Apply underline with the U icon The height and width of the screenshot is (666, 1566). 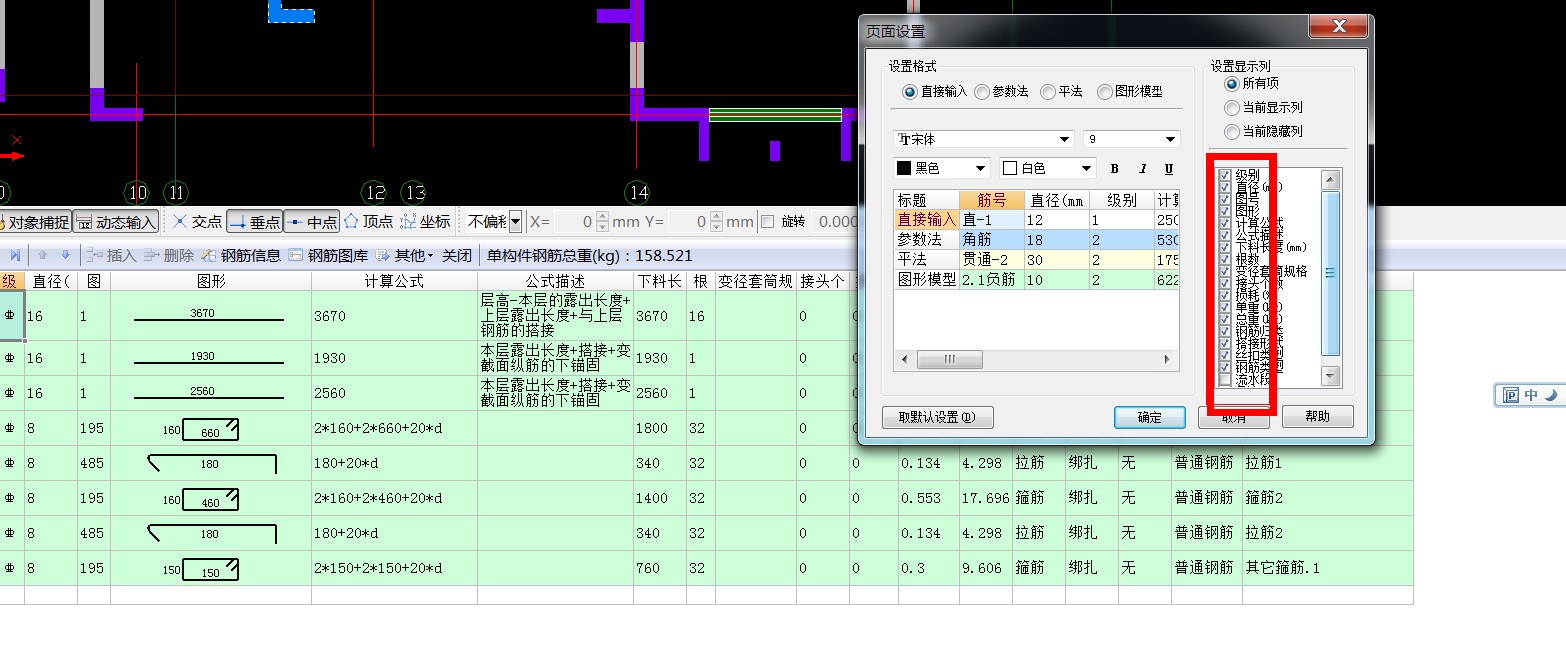tap(1168, 169)
